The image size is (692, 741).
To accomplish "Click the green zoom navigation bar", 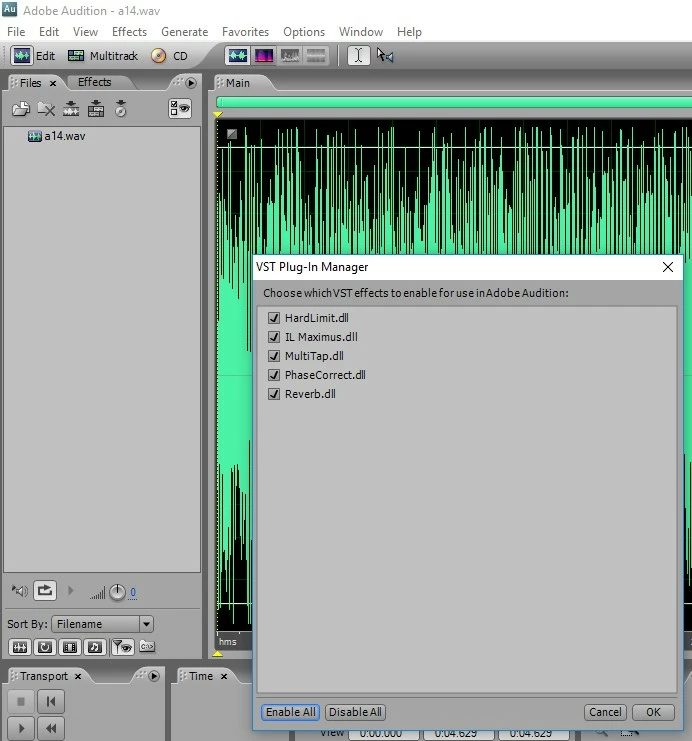I will point(454,102).
